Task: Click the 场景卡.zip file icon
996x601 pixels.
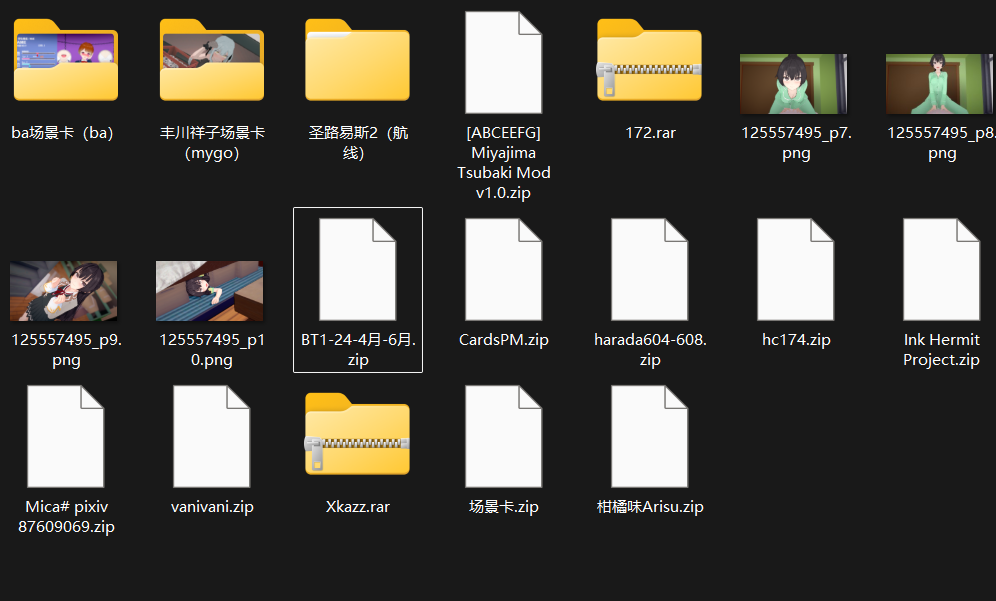Action: click(x=504, y=436)
